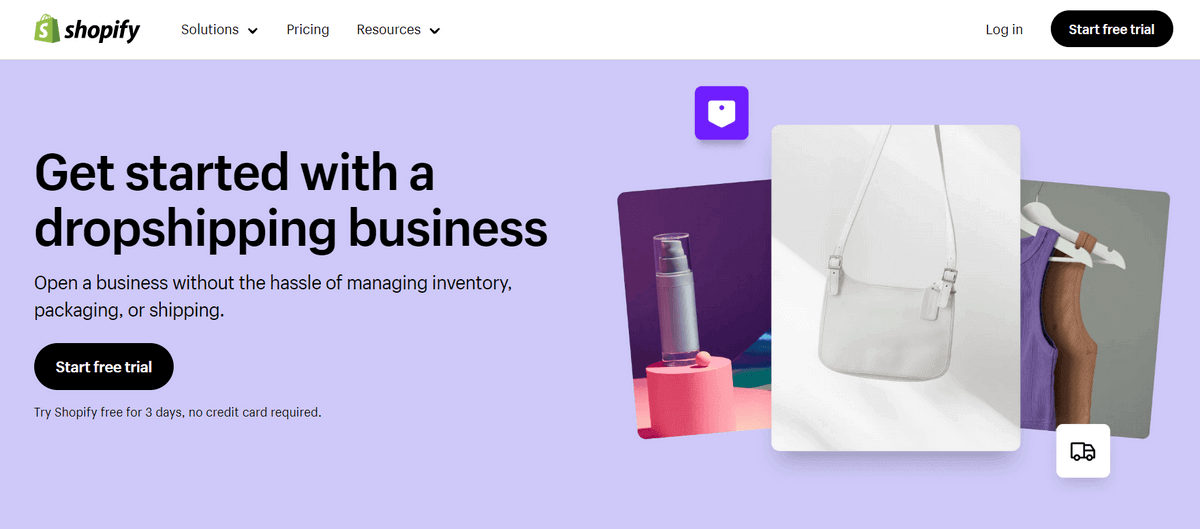Select the hanging tank tops image
This screenshot has width=1200, height=529.
point(1094,308)
